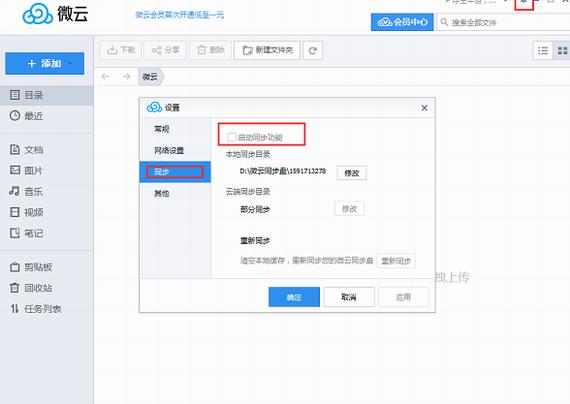Click the 目录 sidebar icon

point(15,95)
